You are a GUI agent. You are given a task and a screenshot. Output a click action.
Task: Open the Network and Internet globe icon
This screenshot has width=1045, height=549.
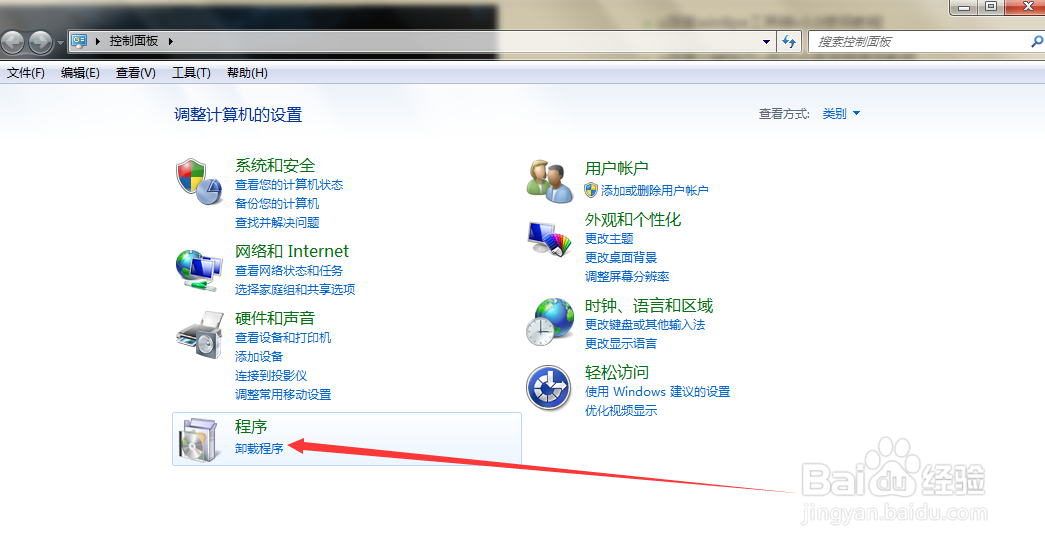(x=199, y=270)
